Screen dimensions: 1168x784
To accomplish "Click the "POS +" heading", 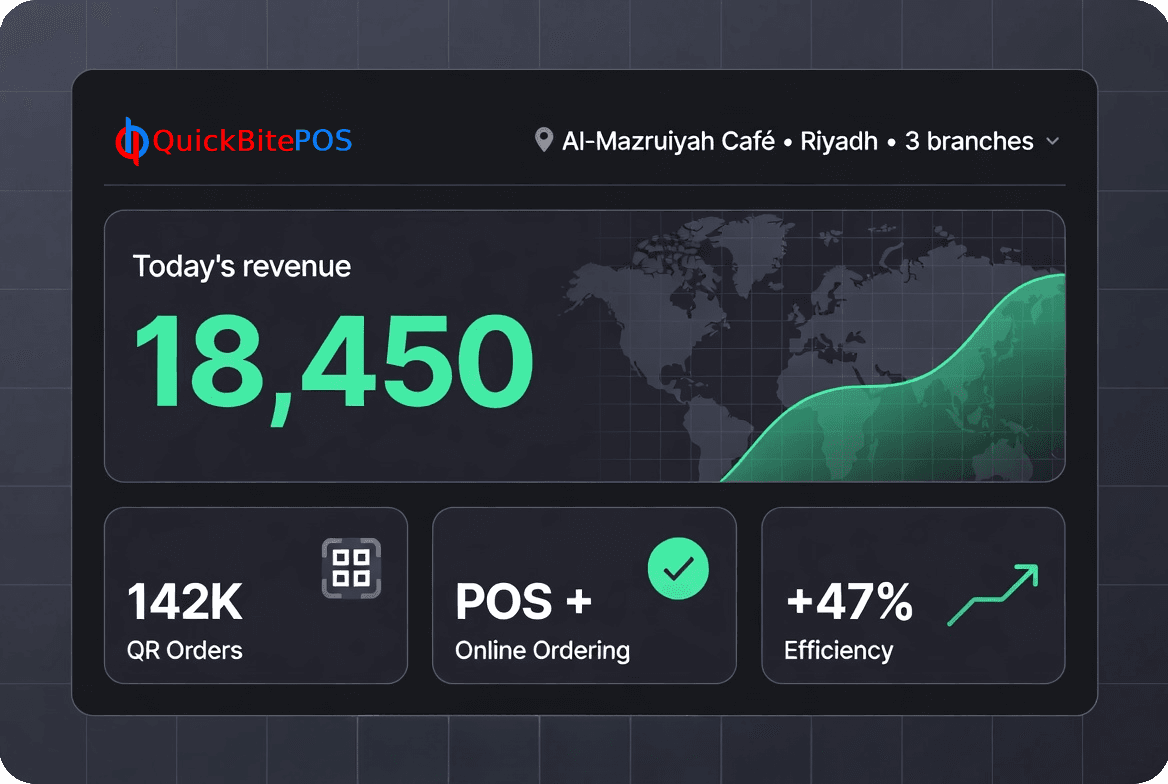I will click(x=523, y=602).
